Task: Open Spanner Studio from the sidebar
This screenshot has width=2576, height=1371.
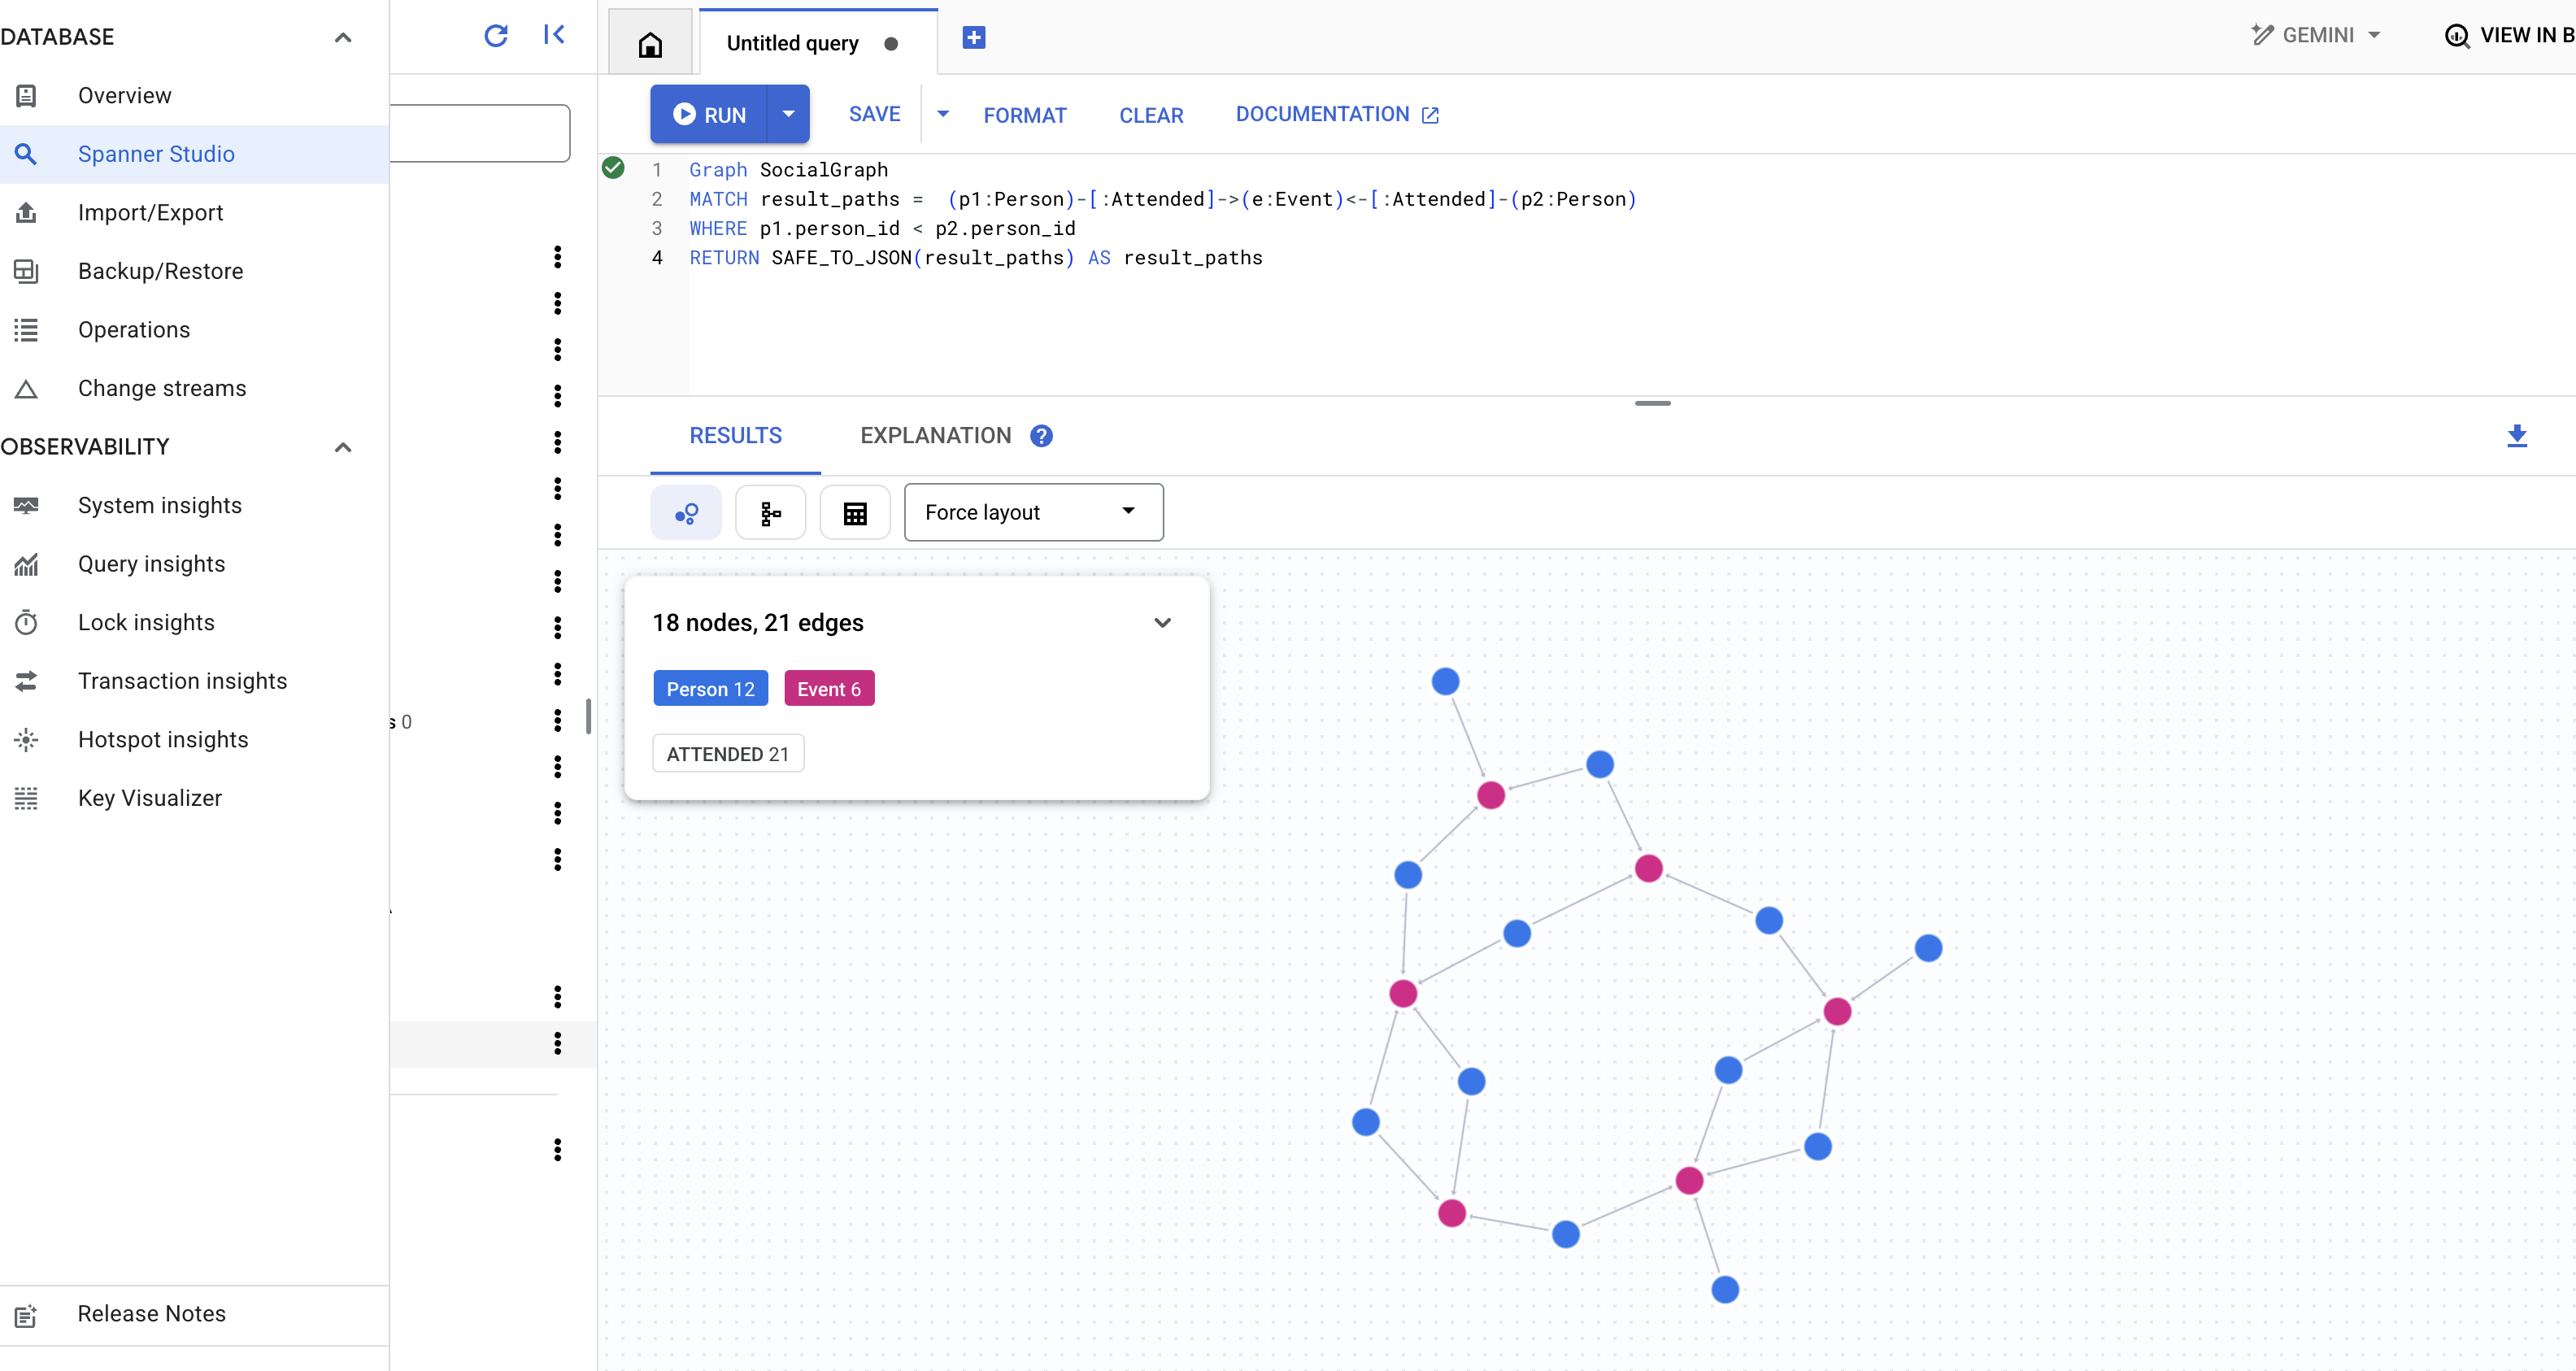Action: (156, 154)
